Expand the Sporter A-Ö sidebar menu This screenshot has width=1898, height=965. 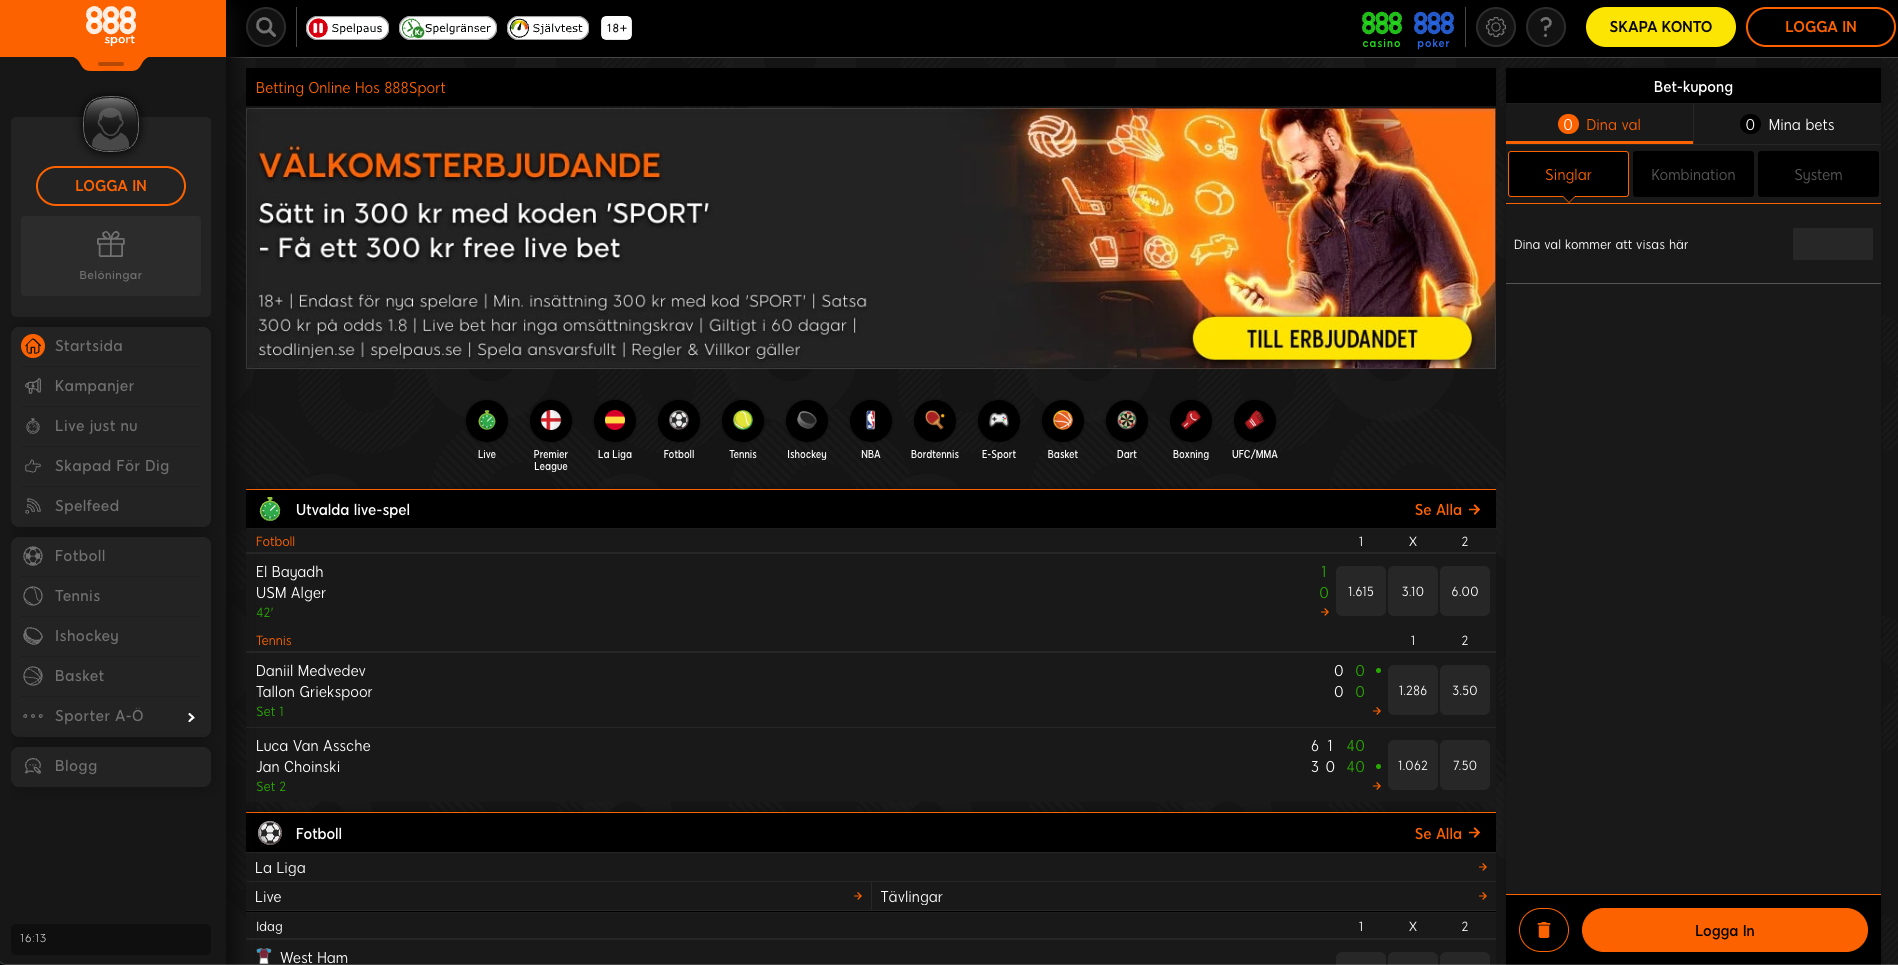111,716
